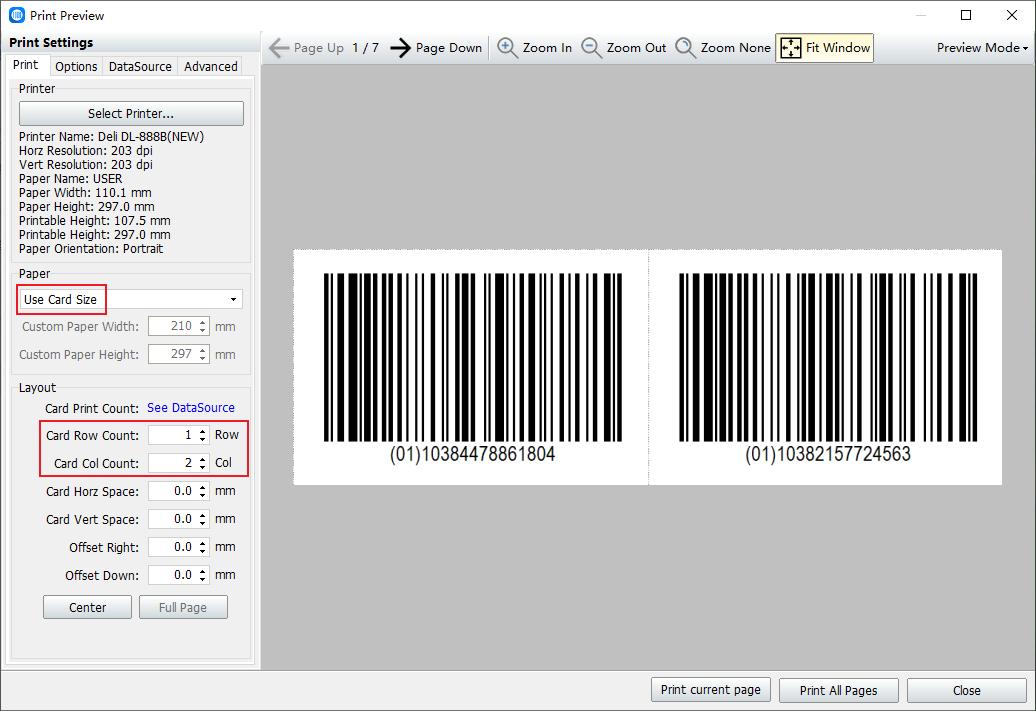
Task: Decrease Card Vert Space with down arrow
Action: click(x=203, y=523)
